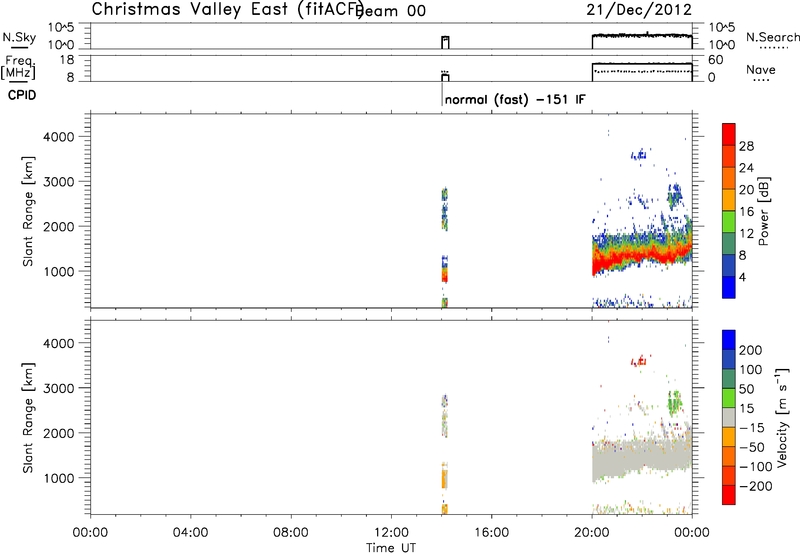Click the '-200' tick on velocity colorbar
This screenshot has height=554, width=800.
click(x=756, y=486)
